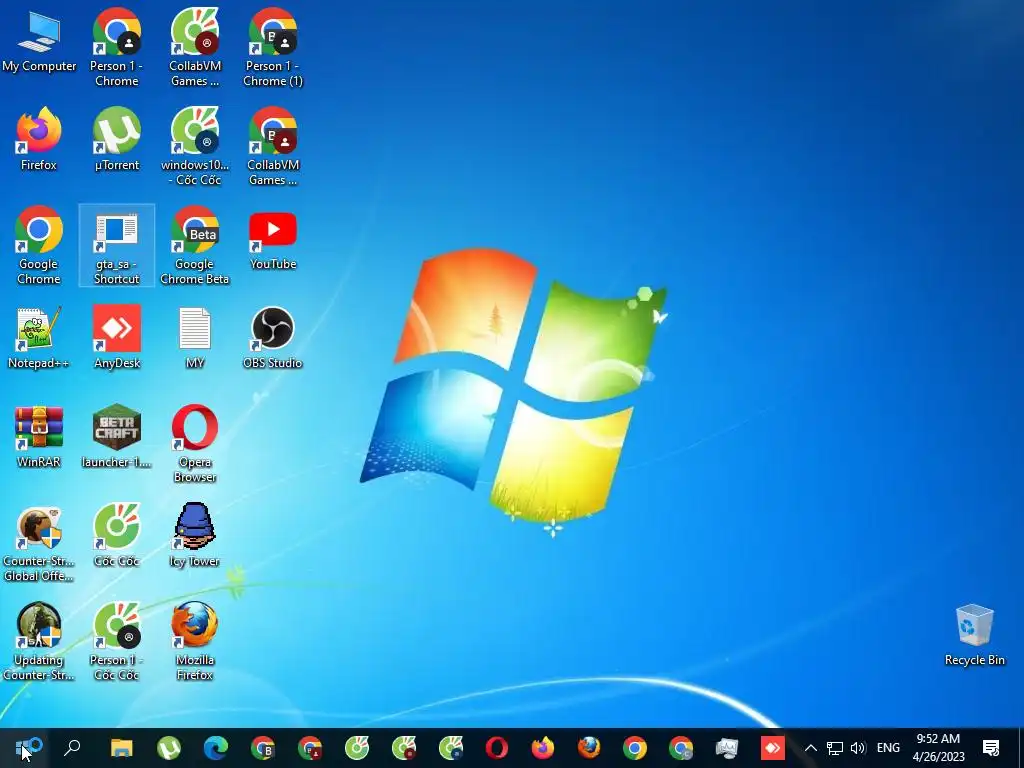Expand the hidden system tray icons chevron

click(x=810, y=748)
